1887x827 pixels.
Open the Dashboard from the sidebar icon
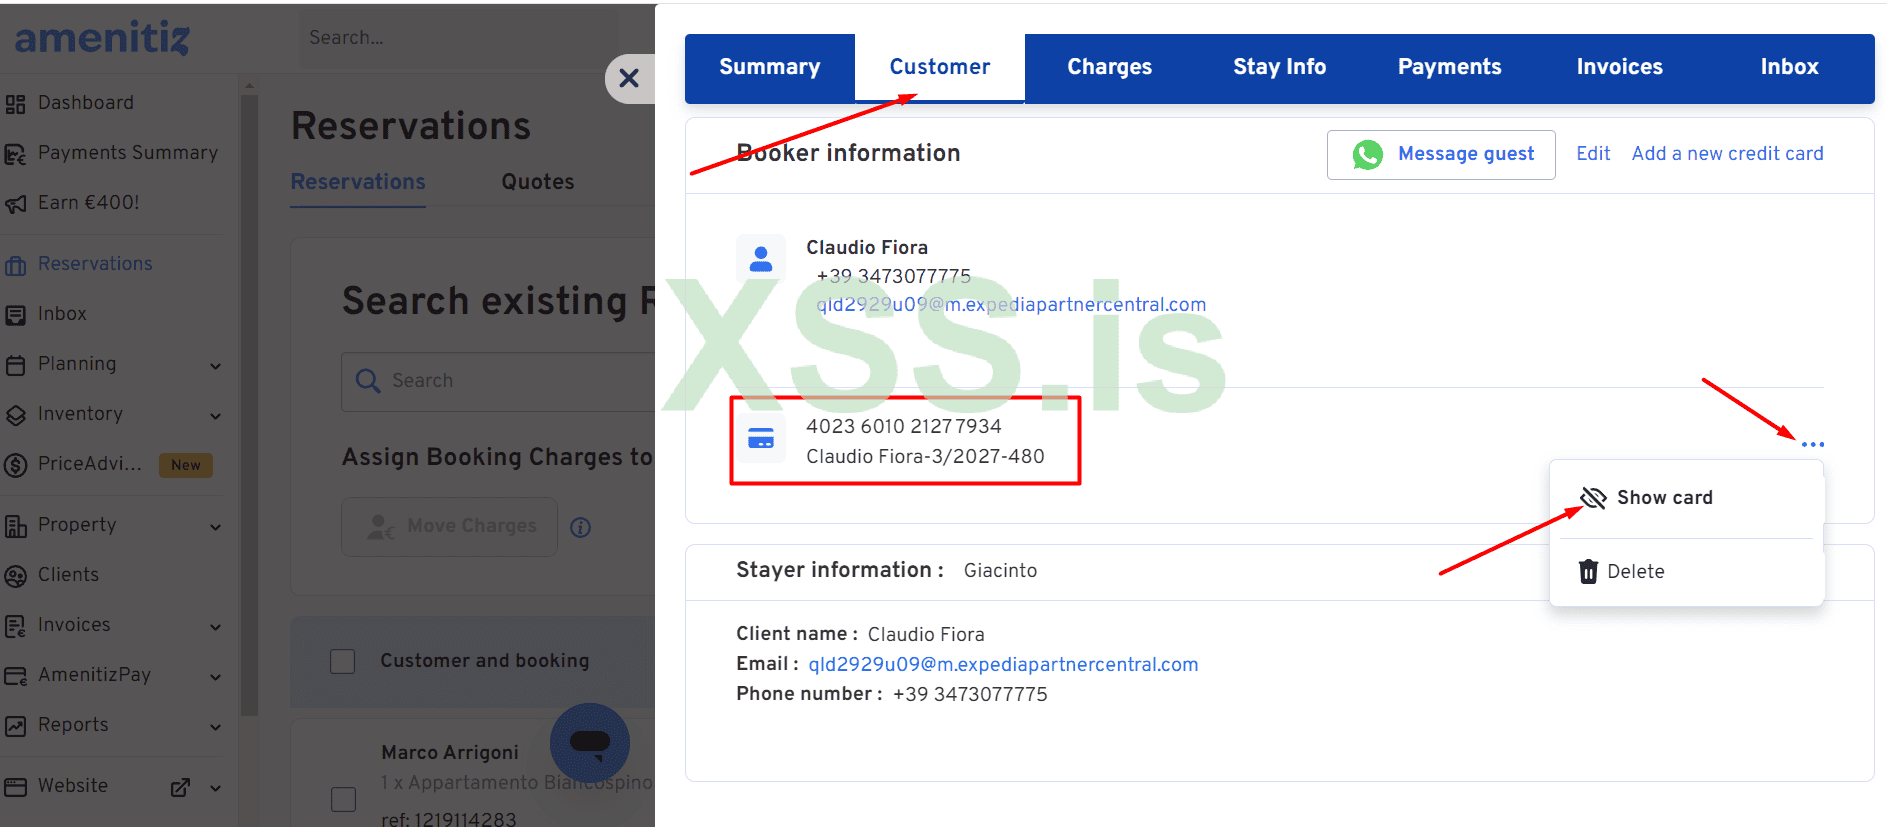click(15, 104)
